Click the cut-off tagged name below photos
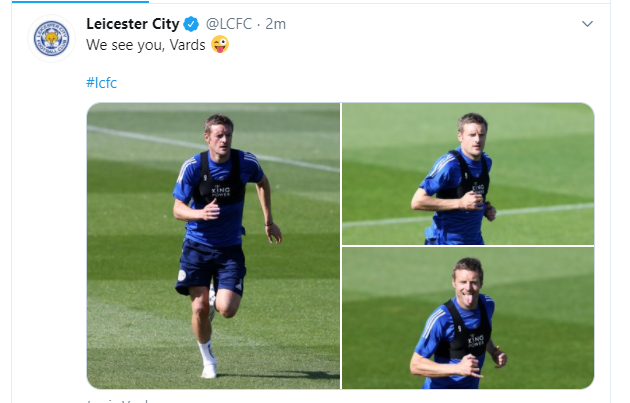This screenshot has width=630, height=403. pyautogui.click(x=117, y=401)
